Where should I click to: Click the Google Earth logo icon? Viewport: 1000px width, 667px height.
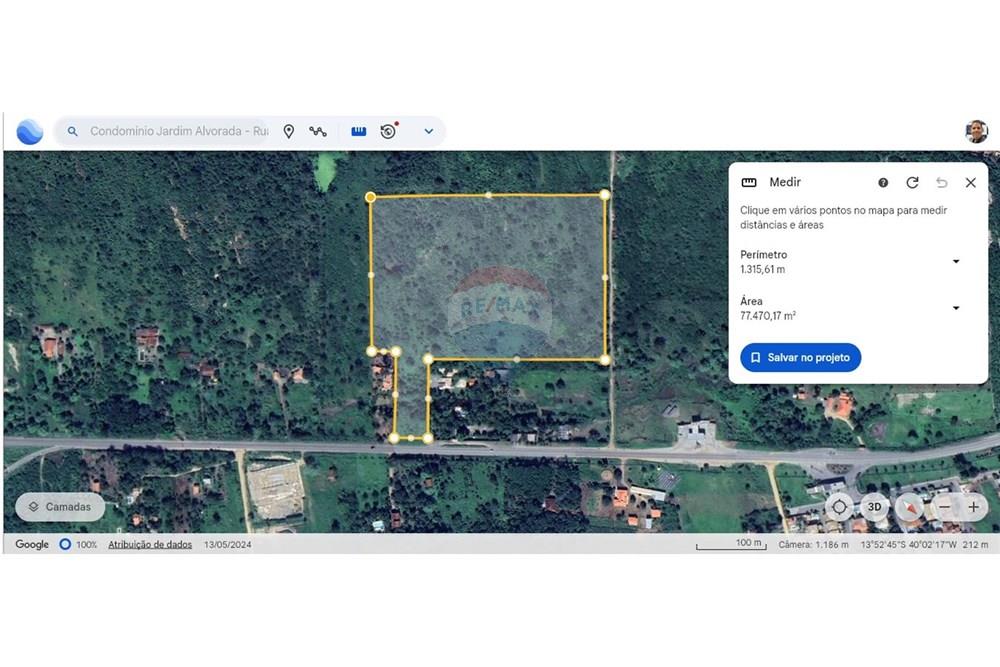click(30, 131)
